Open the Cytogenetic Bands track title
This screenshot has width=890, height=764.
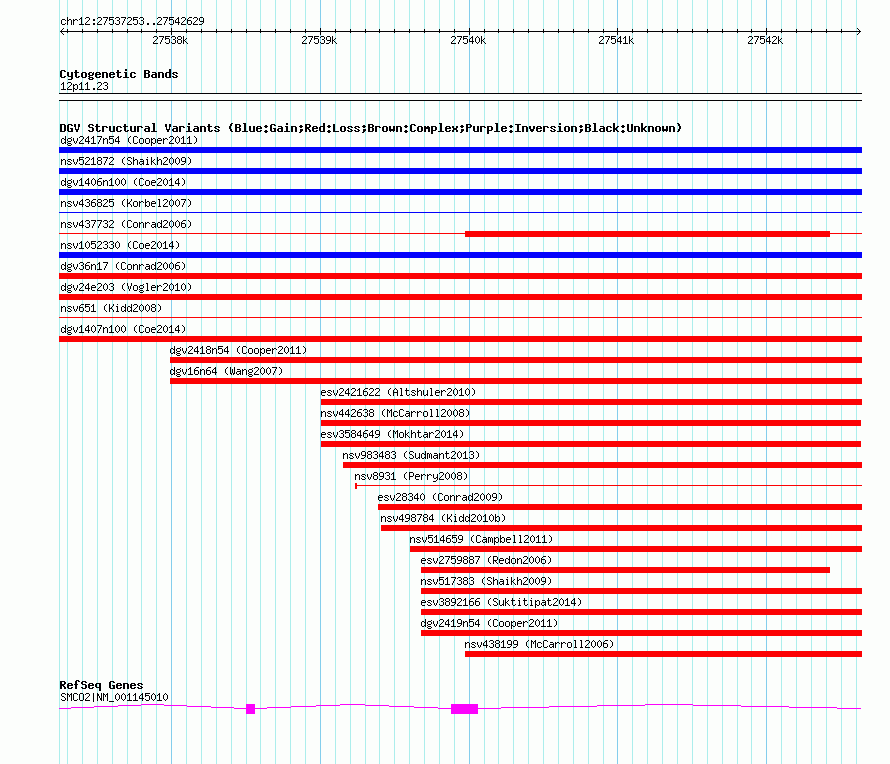[x=119, y=74]
